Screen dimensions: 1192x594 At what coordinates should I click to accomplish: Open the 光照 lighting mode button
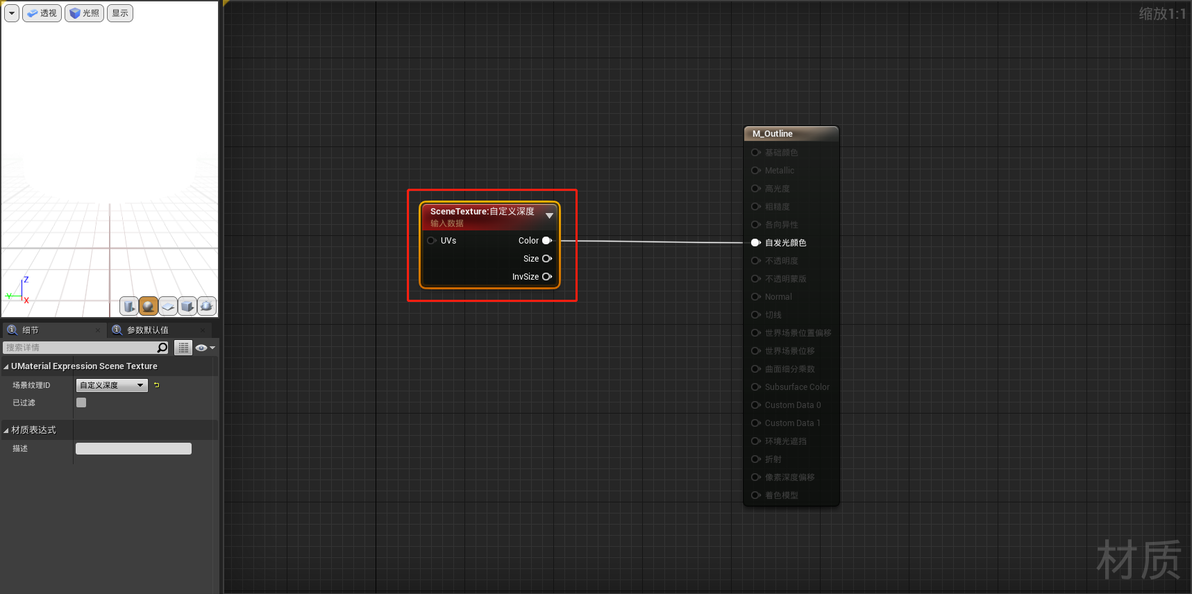point(84,13)
